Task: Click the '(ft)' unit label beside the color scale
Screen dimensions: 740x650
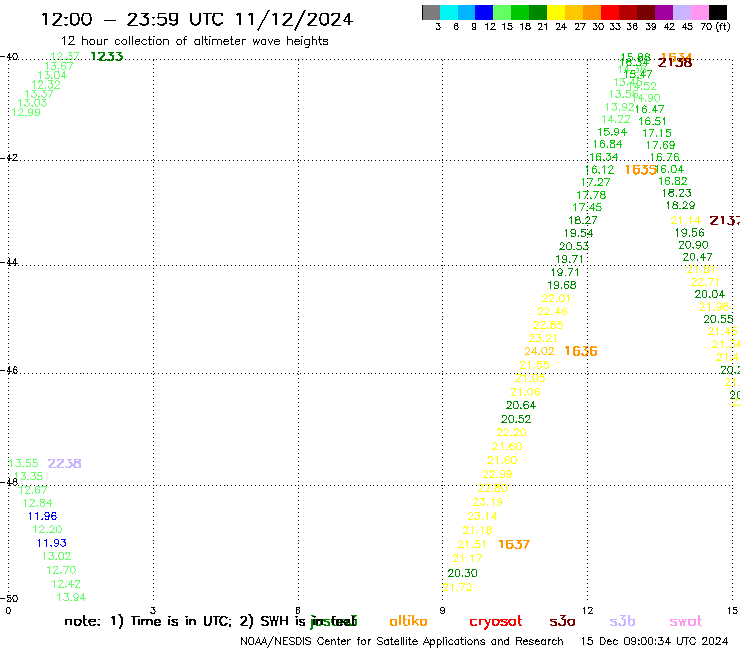Action: (723, 26)
